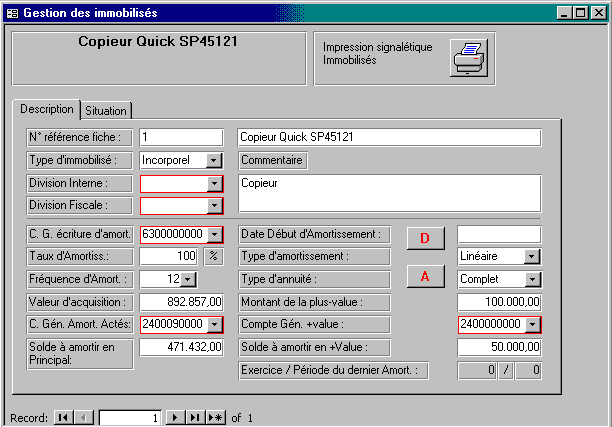Print the immobilisés signalétique report
Screen dimensions: 612x427
[469, 58]
